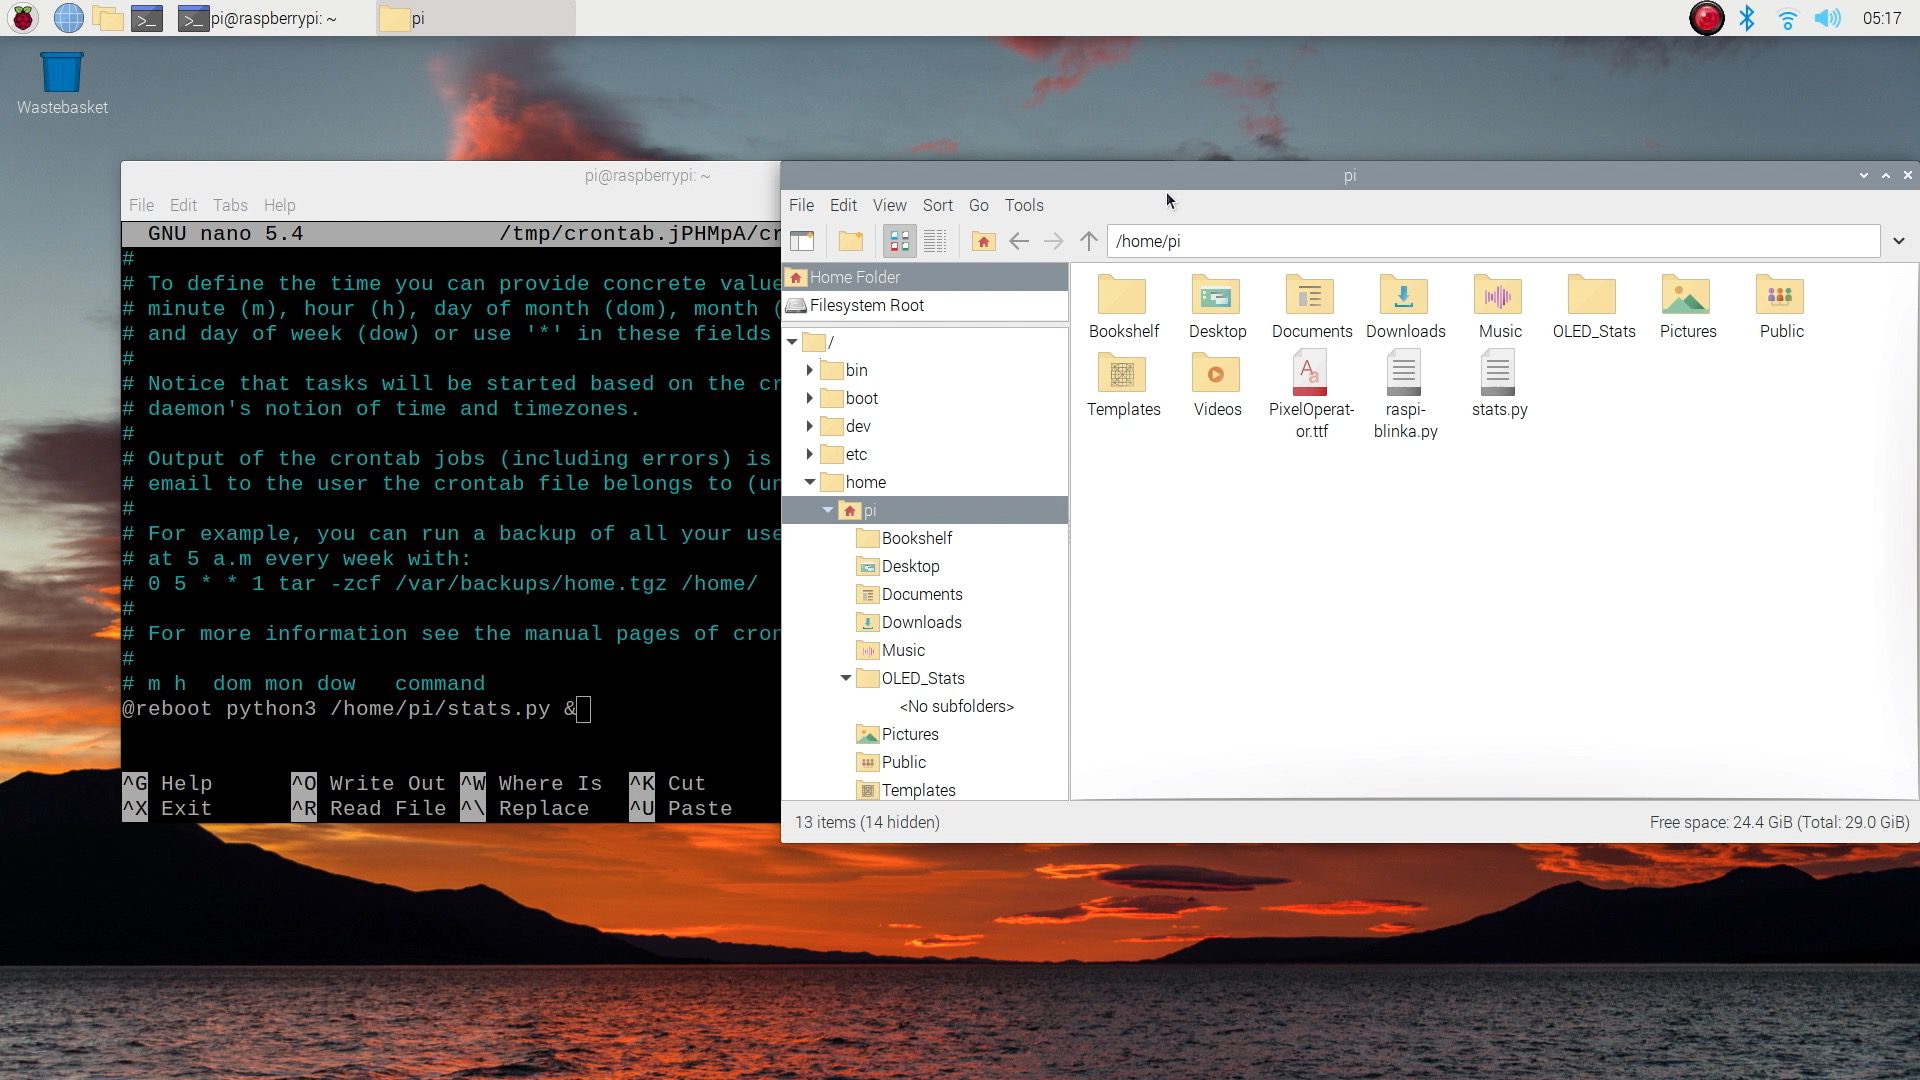Go to the parent folder using the up arrow

(1089, 241)
